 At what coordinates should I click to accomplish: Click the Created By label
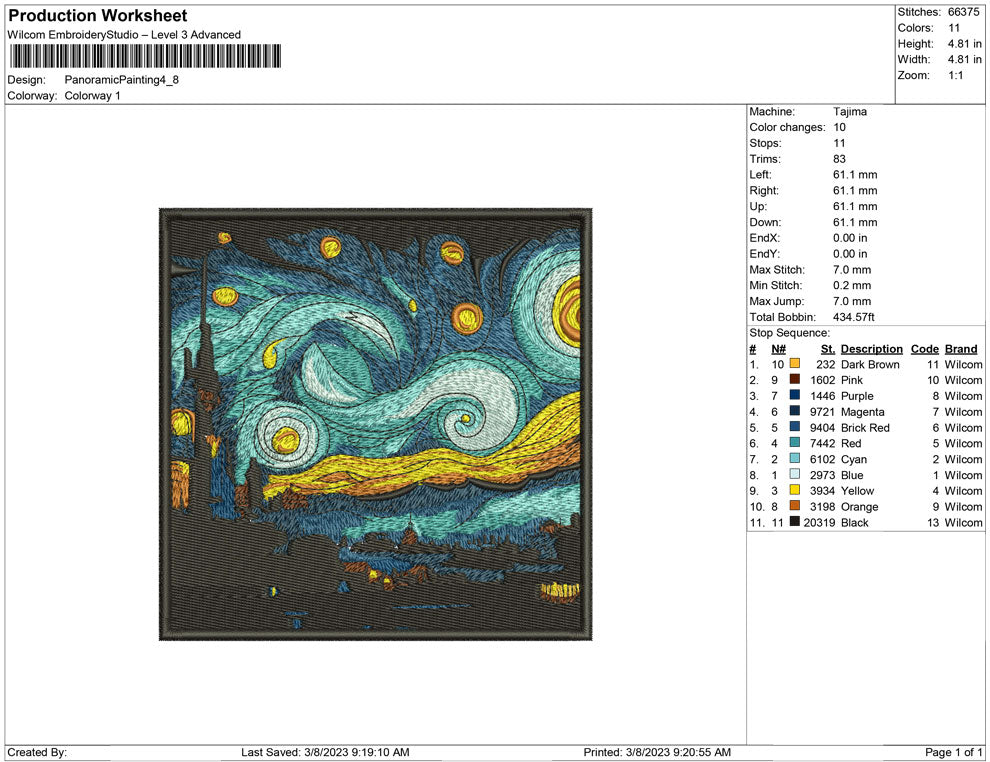click(37, 752)
